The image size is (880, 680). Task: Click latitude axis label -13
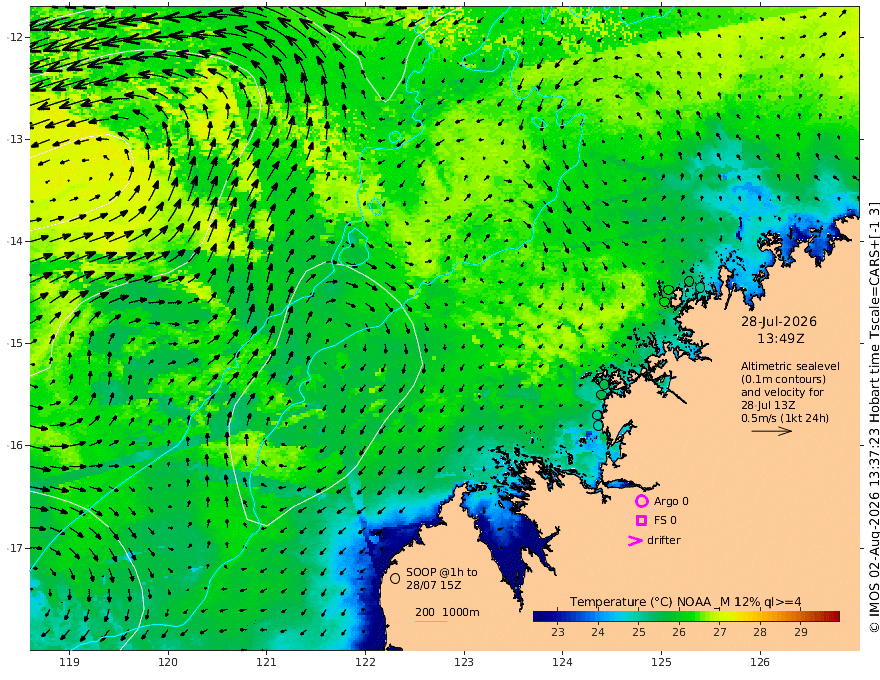14,139
